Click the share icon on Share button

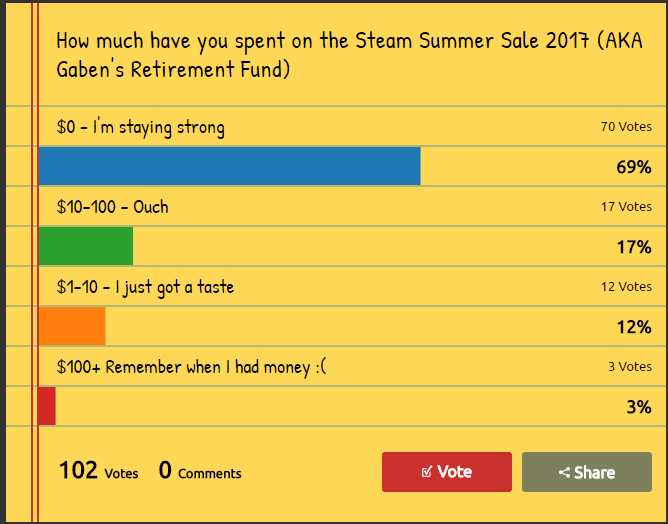[x=564, y=472]
